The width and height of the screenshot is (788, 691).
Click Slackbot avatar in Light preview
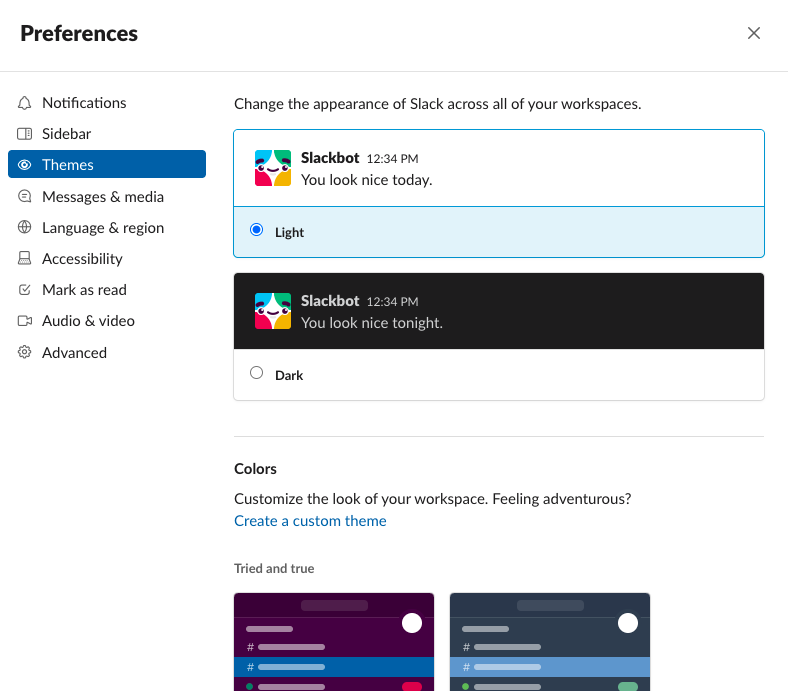tap(273, 168)
